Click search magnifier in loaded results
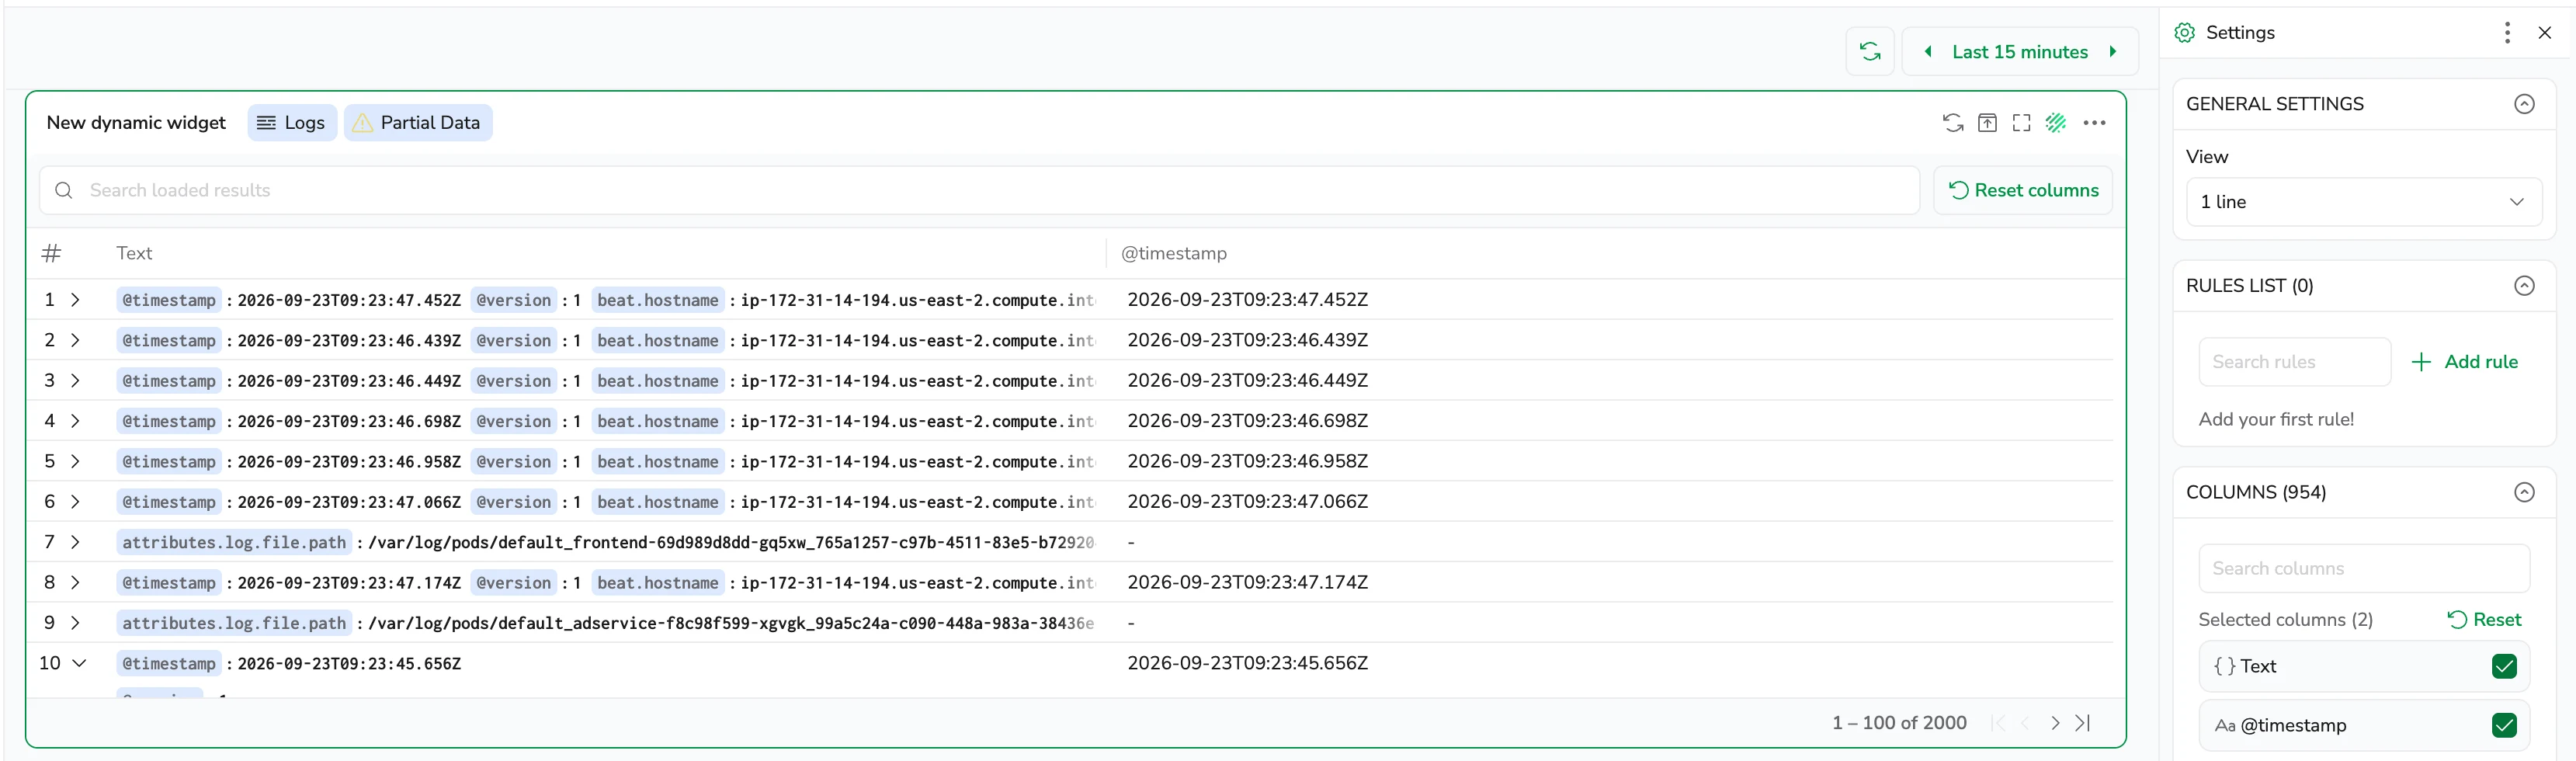This screenshot has width=2576, height=761. tap(64, 190)
